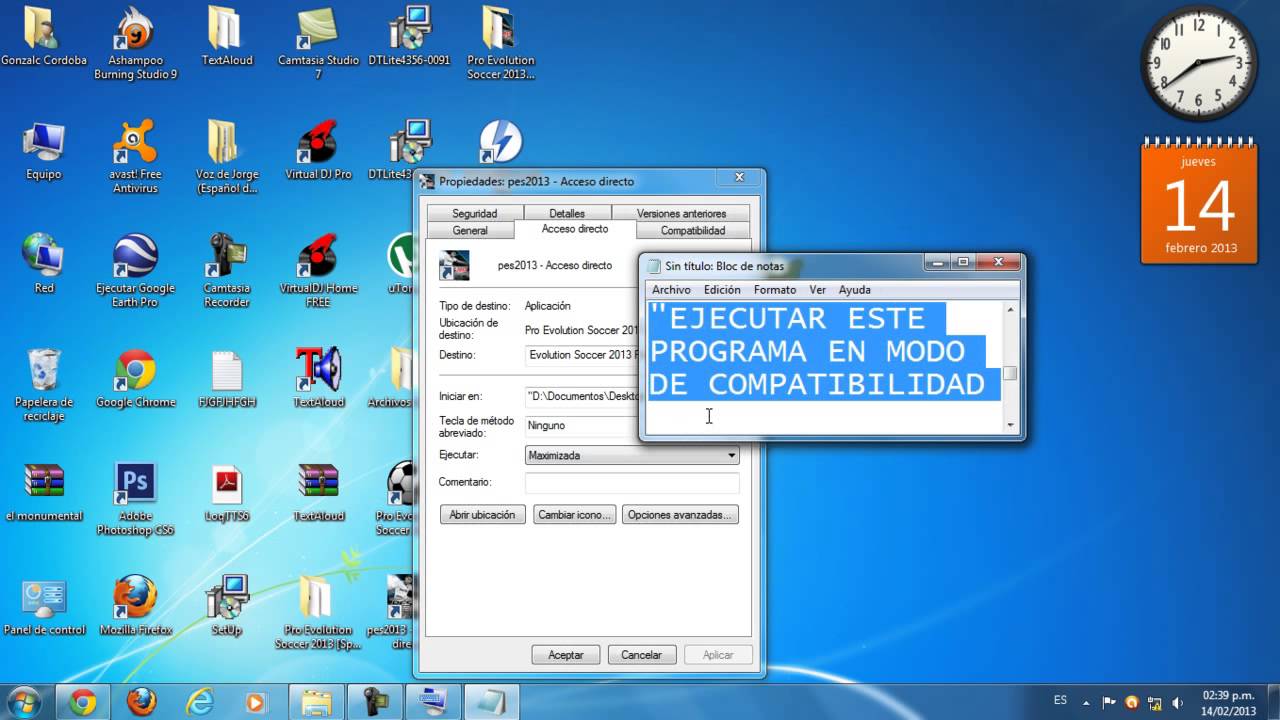1280x720 pixels.
Task: Click Notepad scrollbar up arrow
Action: click(1010, 311)
